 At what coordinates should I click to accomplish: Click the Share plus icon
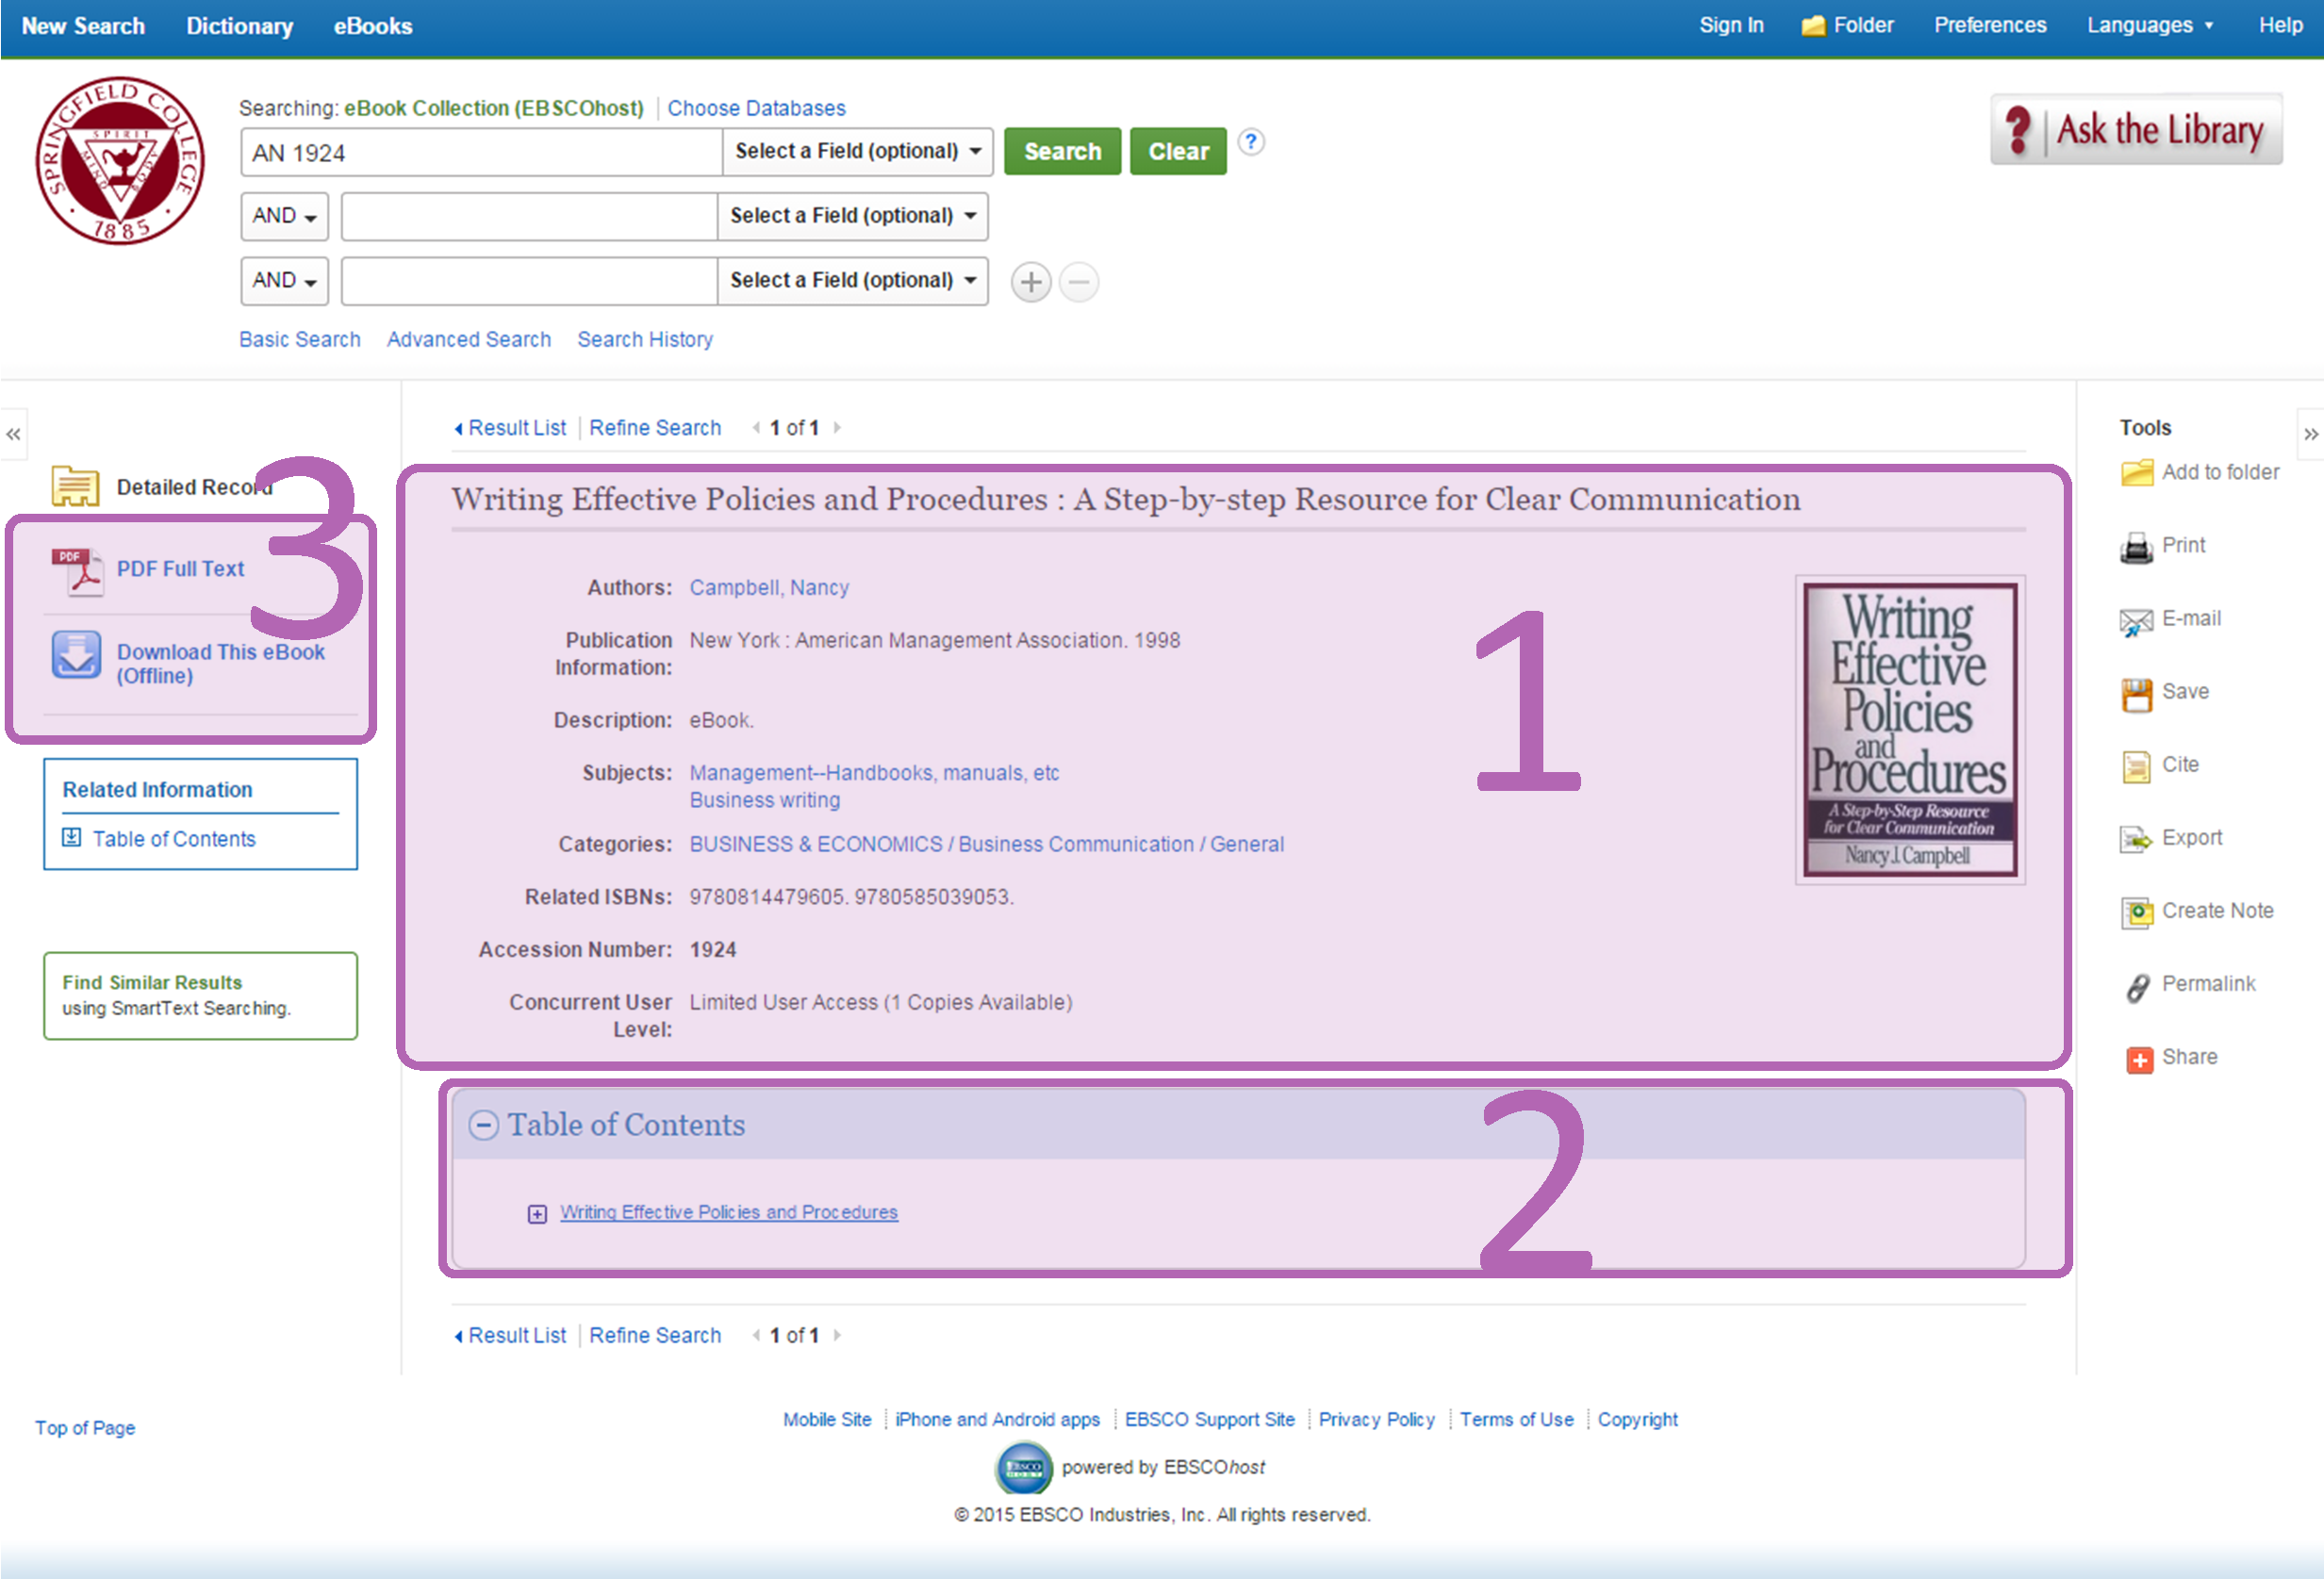click(x=2138, y=1059)
